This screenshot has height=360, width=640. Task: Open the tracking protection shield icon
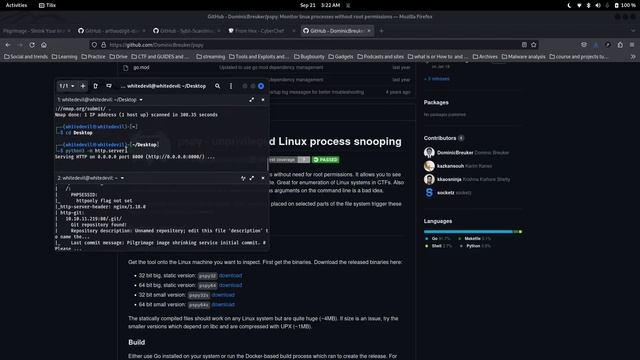94,45
